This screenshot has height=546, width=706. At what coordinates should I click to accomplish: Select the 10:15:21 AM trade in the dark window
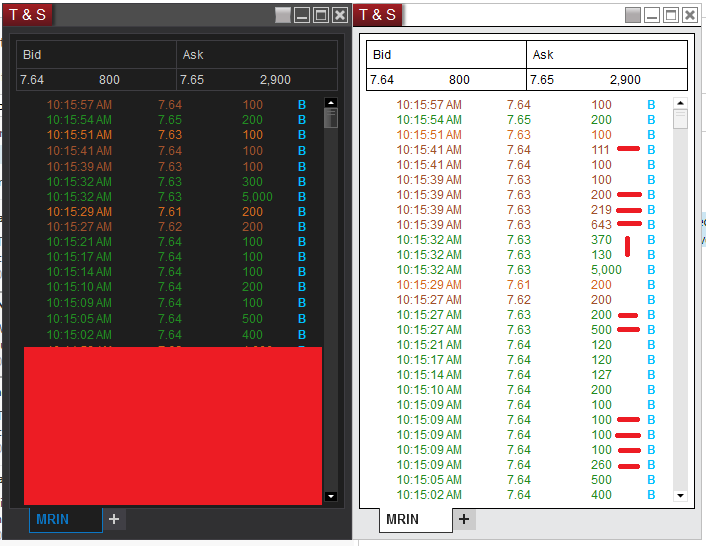tap(176, 242)
